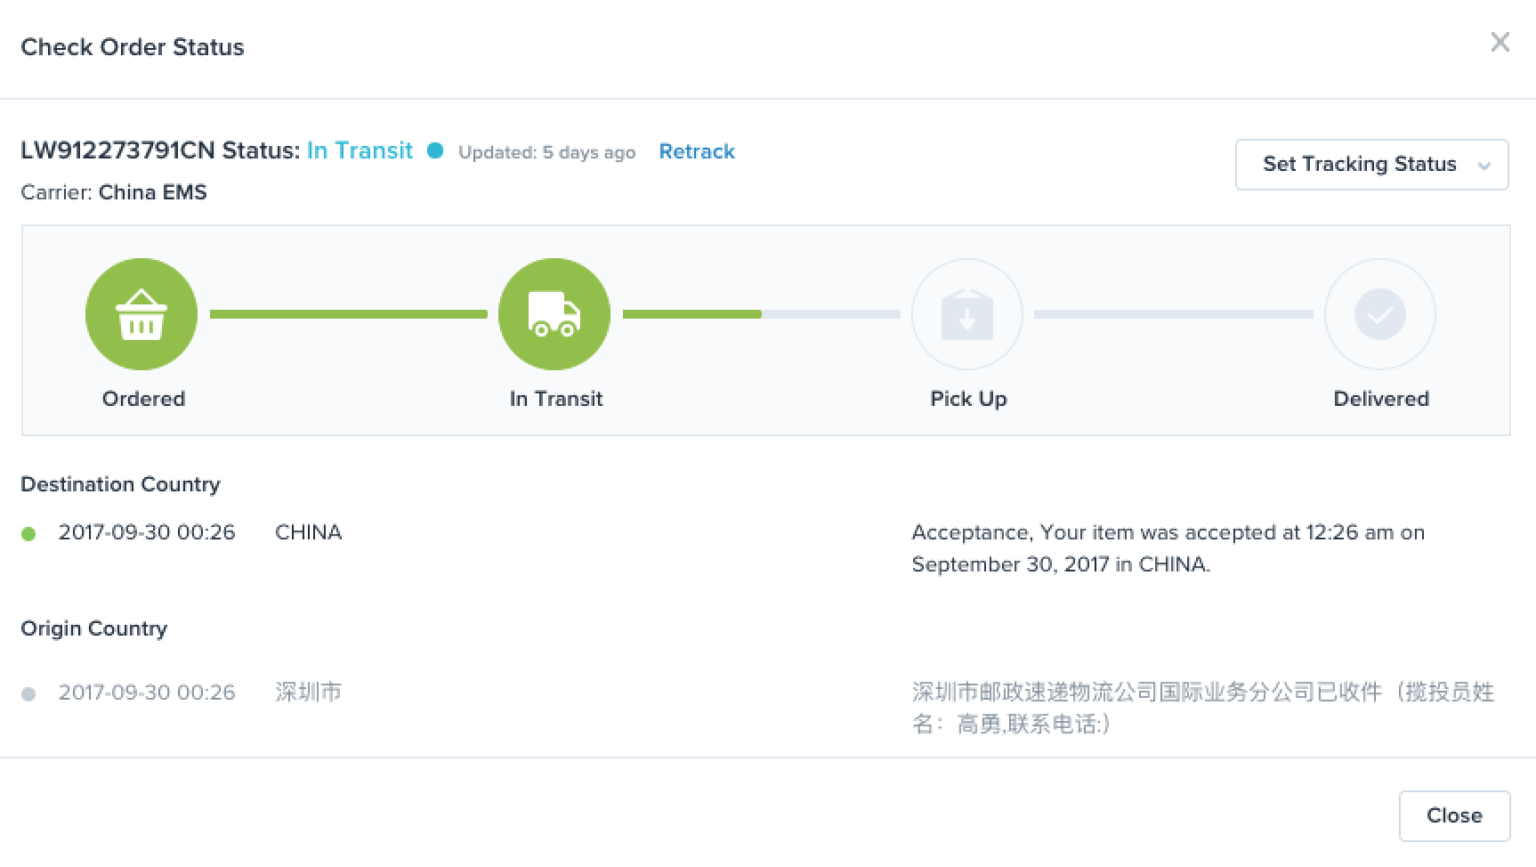1536x867 pixels.
Task: Select the Ordered basket icon
Action: click(141, 313)
